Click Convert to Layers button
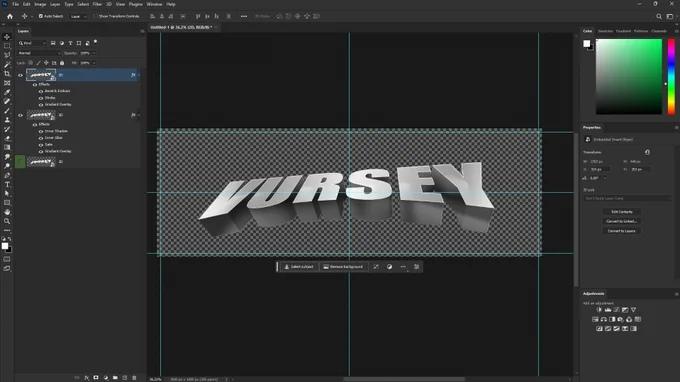The image size is (680, 382). [x=622, y=231]
